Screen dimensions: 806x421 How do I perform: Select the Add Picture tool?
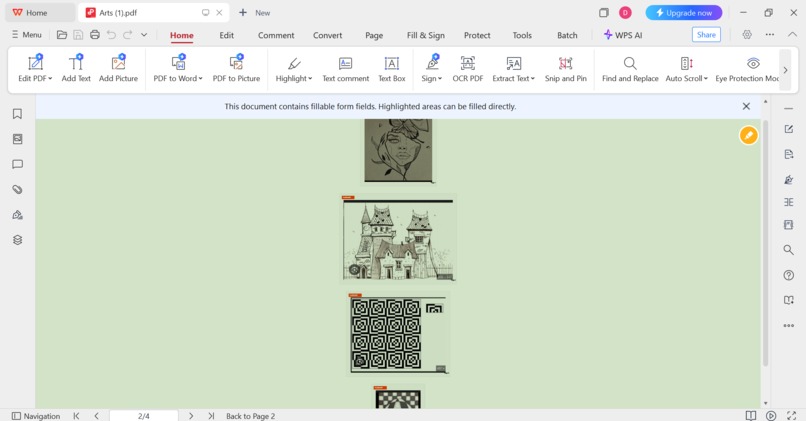click(118, 69)
